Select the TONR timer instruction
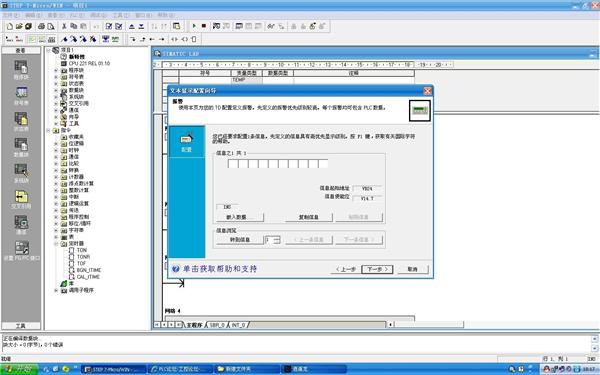The width and height of the screenshot is (600, 375). point(83,257)
